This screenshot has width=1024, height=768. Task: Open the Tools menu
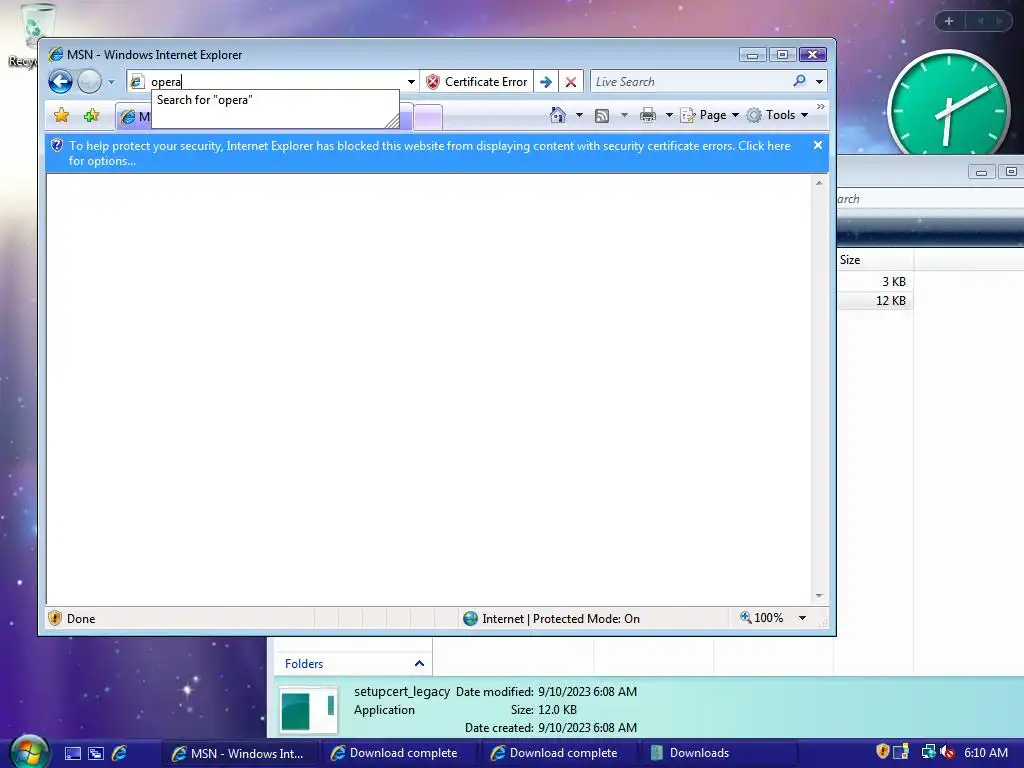tap(778, 115)
